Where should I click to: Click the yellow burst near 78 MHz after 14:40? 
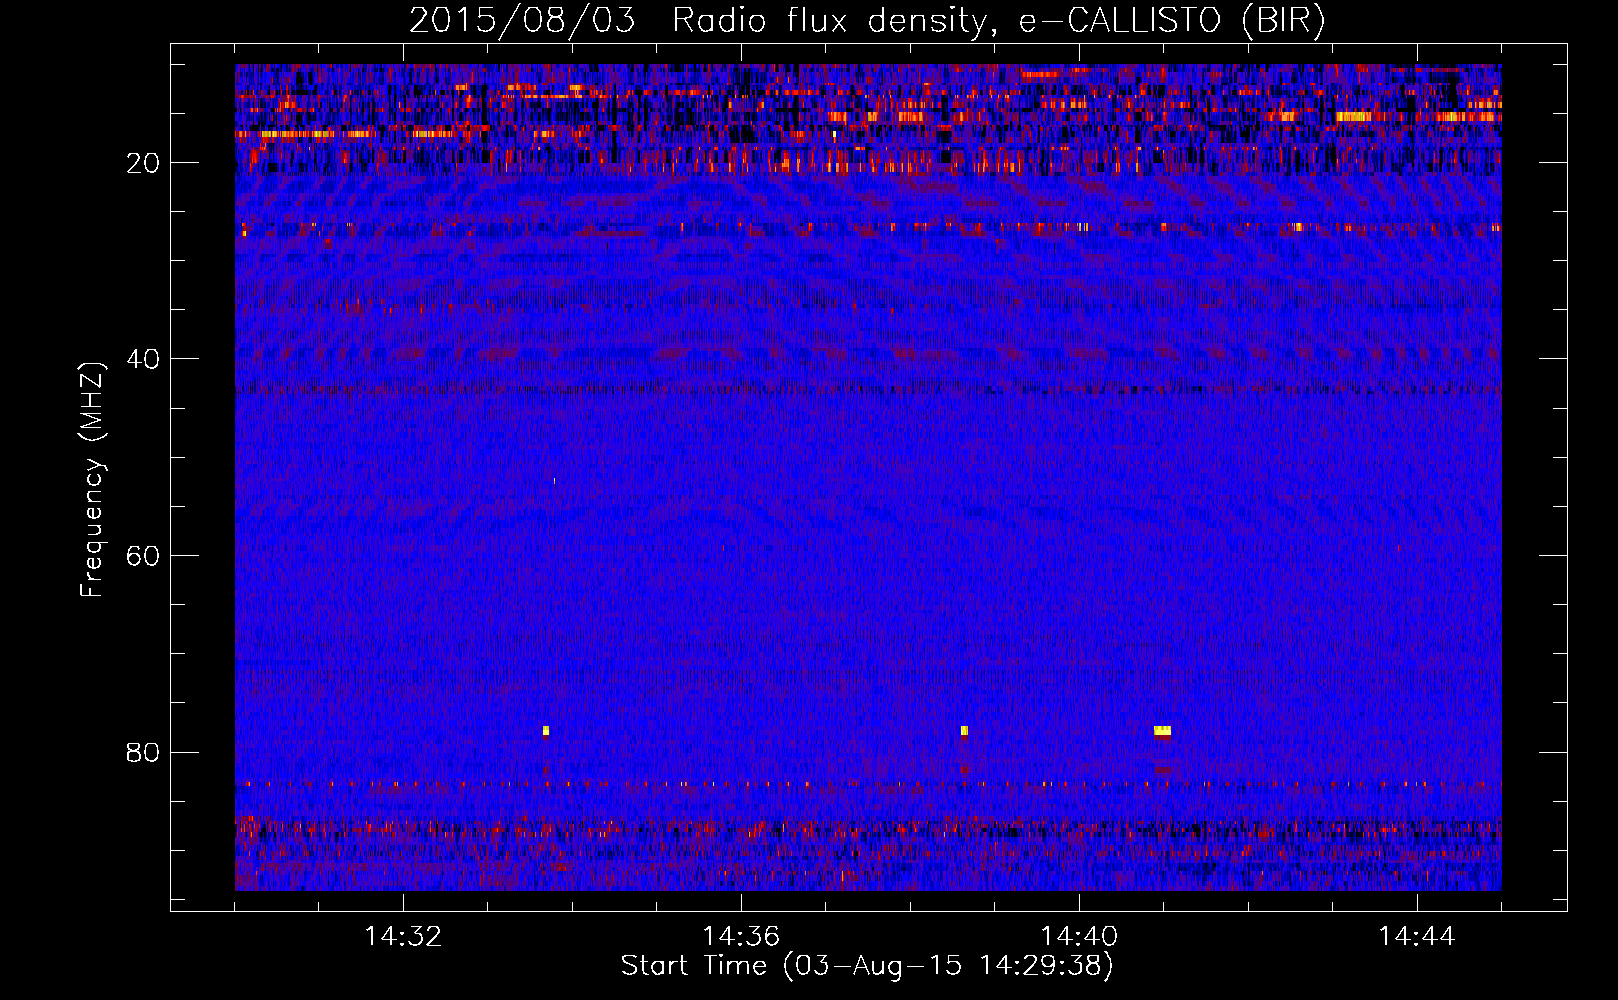(1162, 731)
